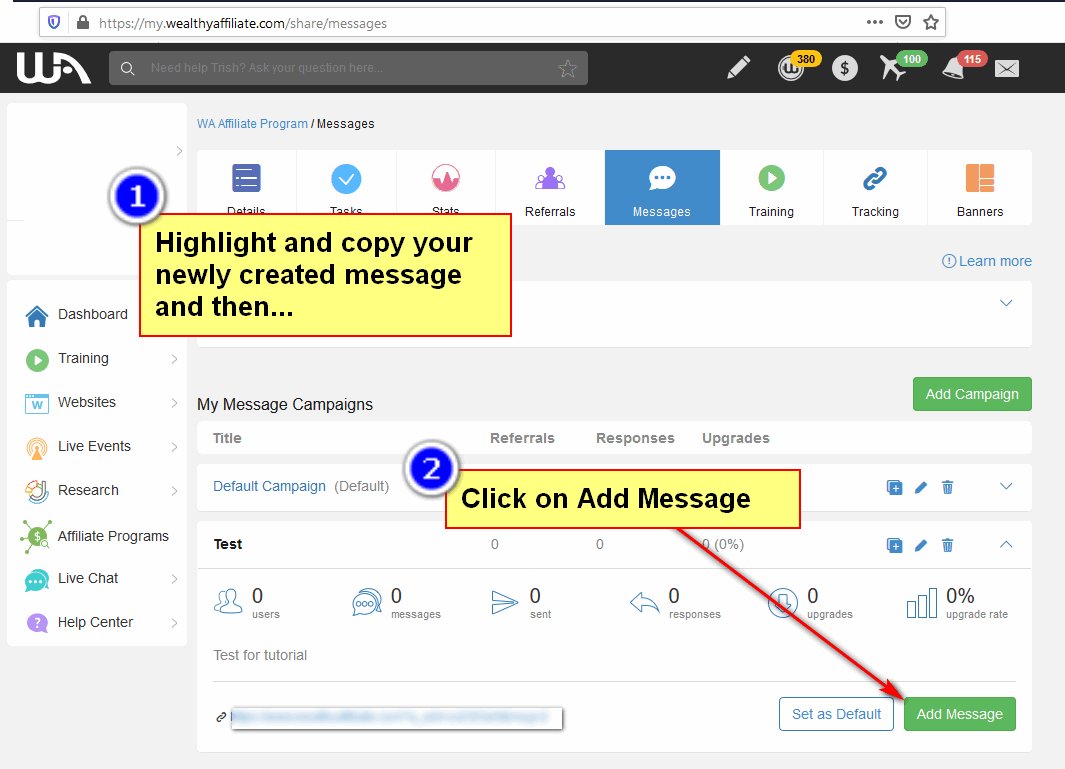
Task: Expand the Default Campaign row chevron
Action: [1005, 487]
